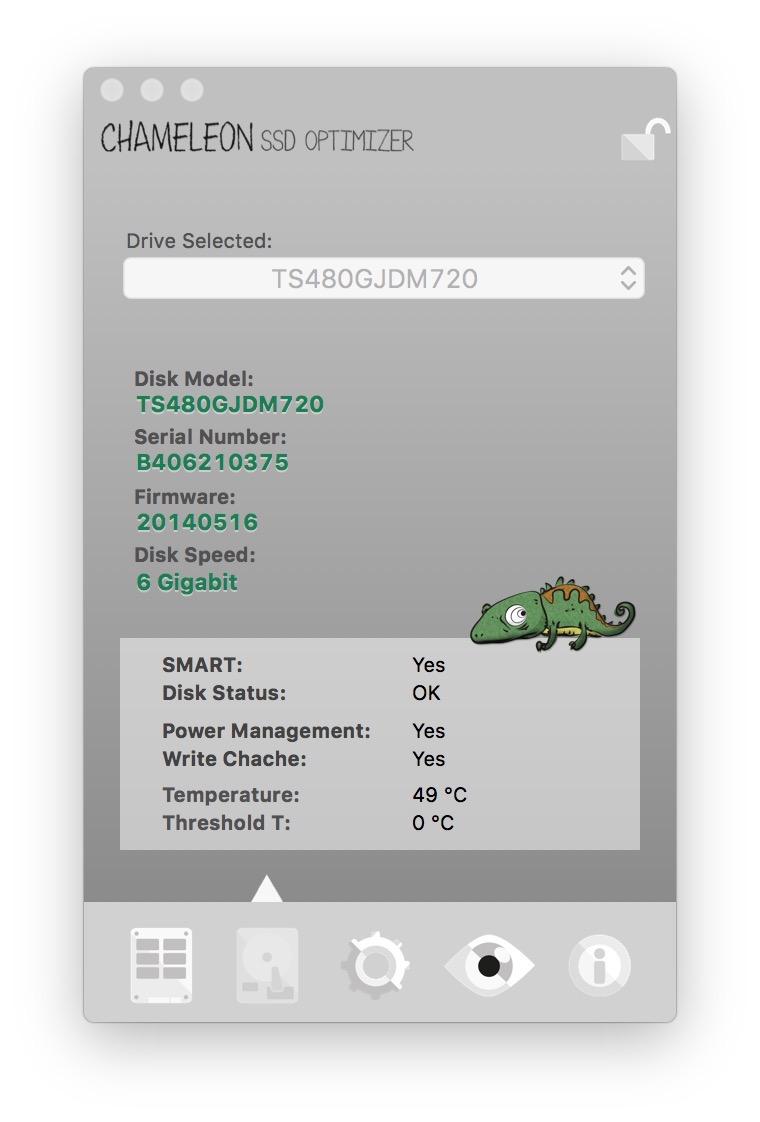
Task: Click the Disk Status label
Action: pos(224,693)
